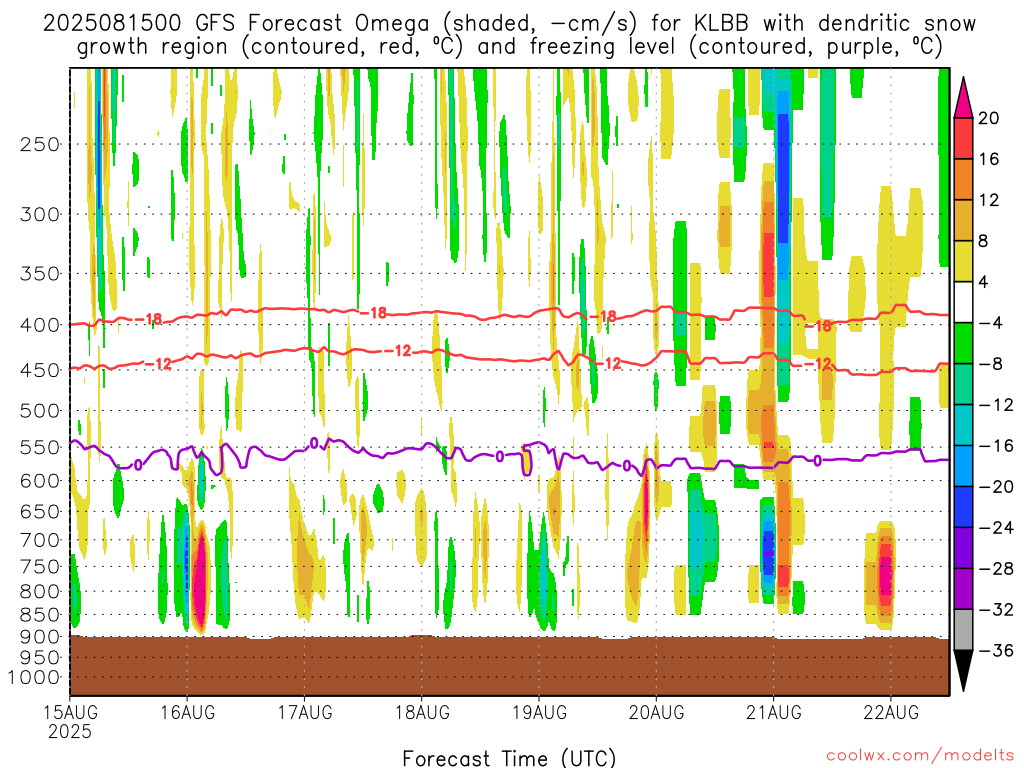Select the 17AUG date label on time axis
Screen dimensions: 1024x768
coord(305,712)
